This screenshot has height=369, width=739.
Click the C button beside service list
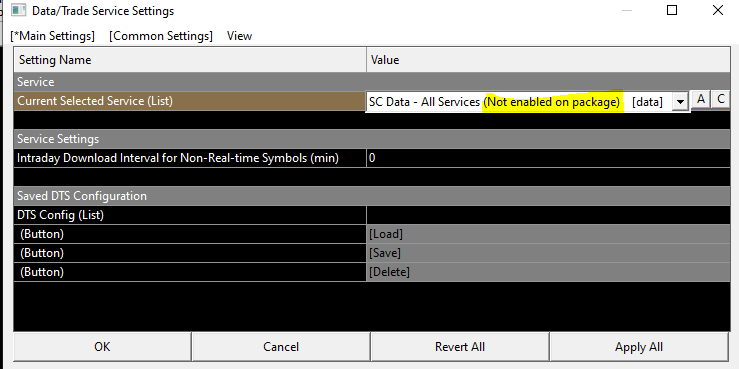coord(721,100)
